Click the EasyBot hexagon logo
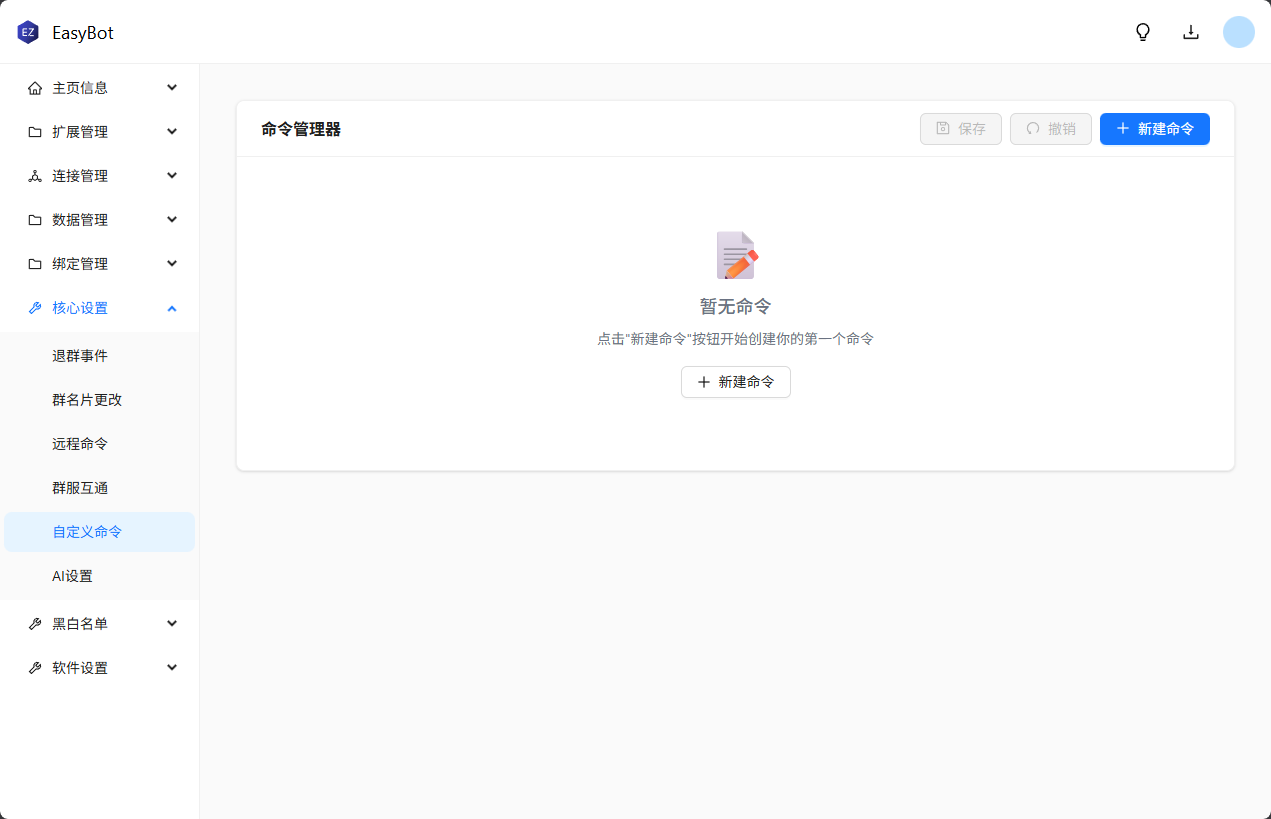 [28, 32]
